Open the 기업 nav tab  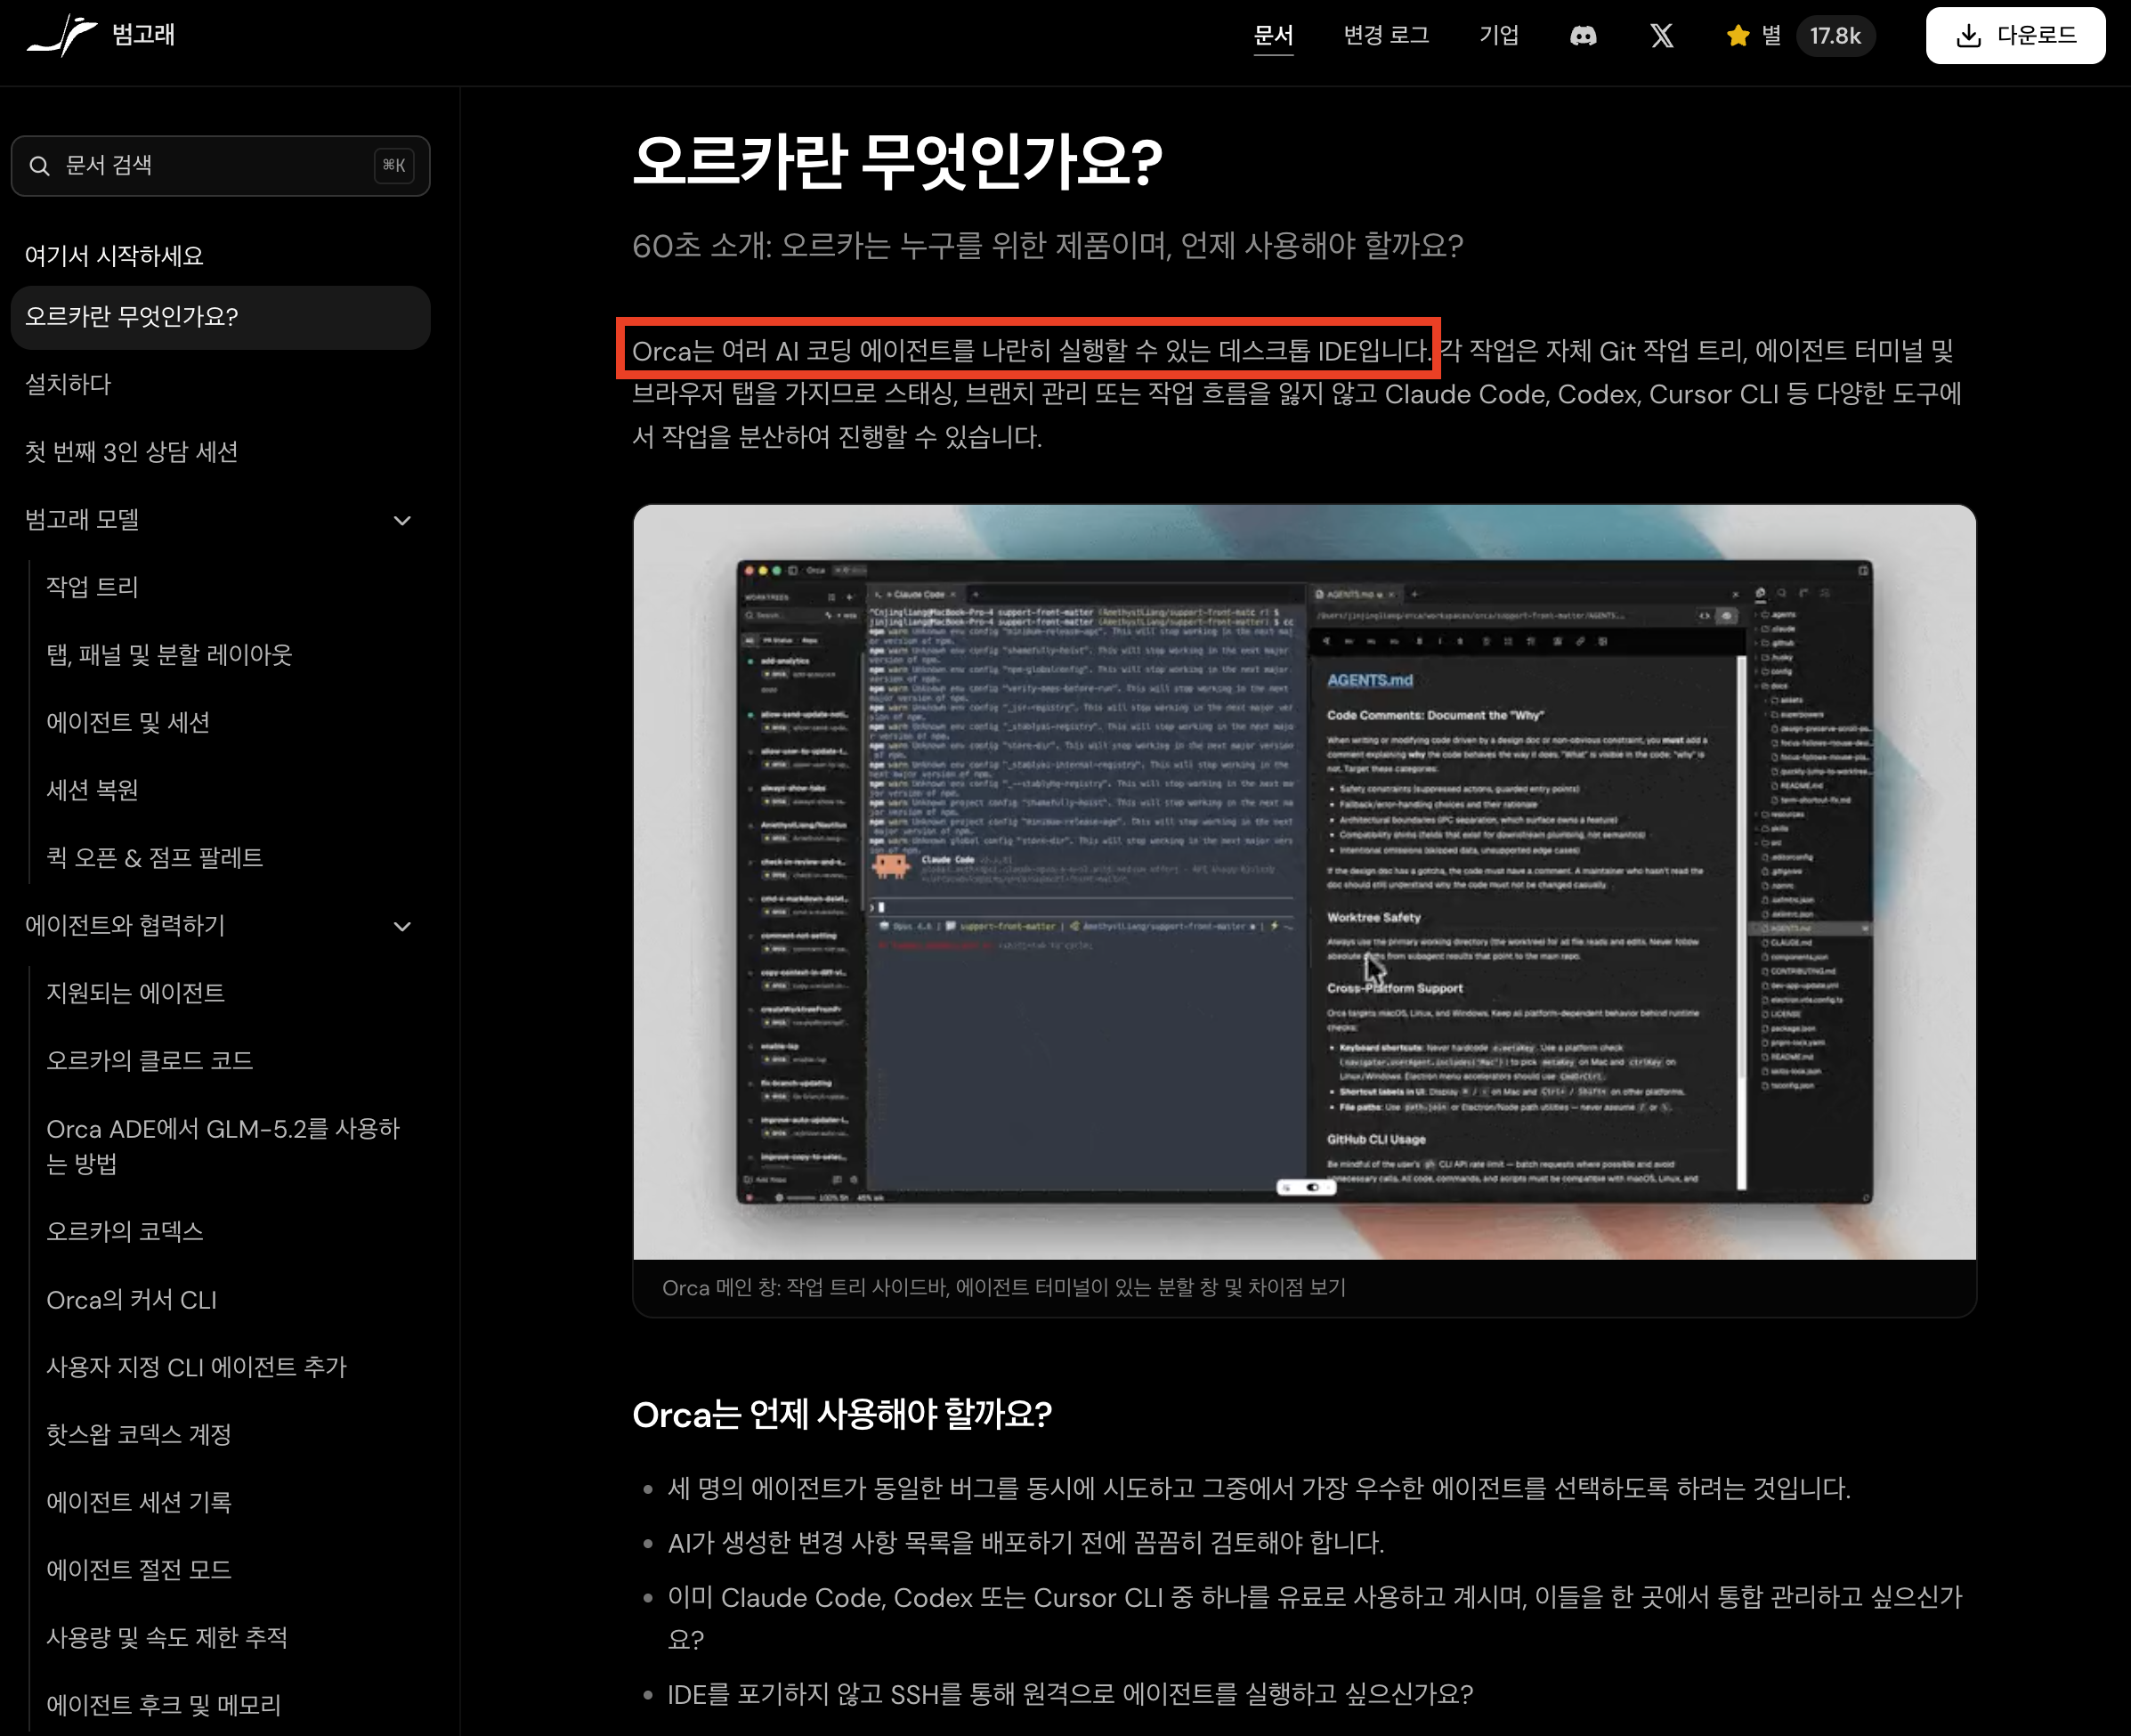[1499, 36]
